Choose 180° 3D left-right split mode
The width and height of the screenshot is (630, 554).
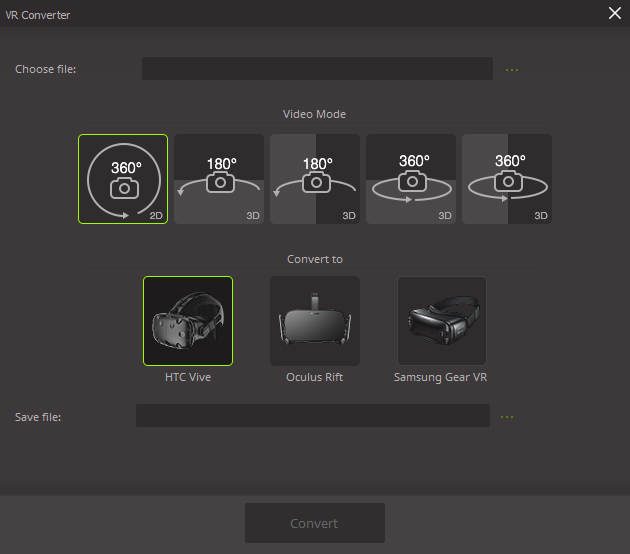point(315,179)
